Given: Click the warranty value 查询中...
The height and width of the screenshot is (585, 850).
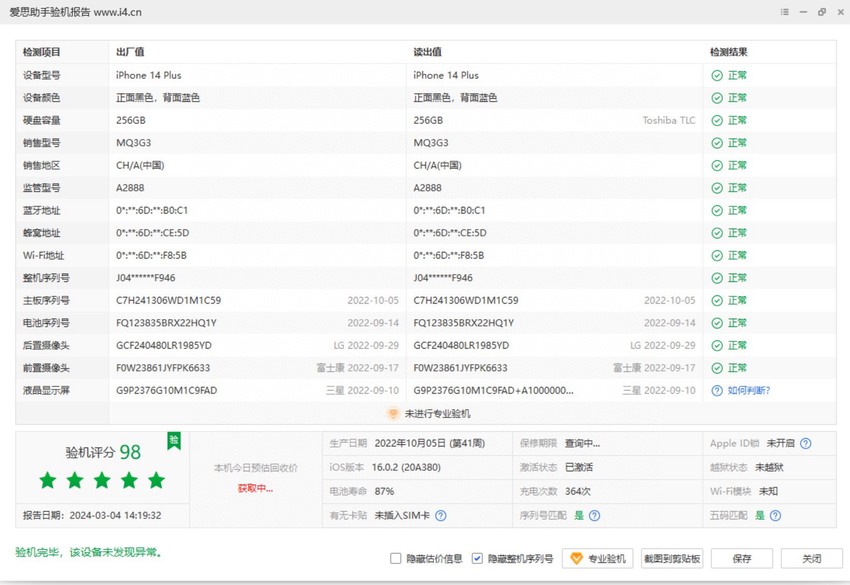Looking at the screenshot, I should click(x=582, y=443).
